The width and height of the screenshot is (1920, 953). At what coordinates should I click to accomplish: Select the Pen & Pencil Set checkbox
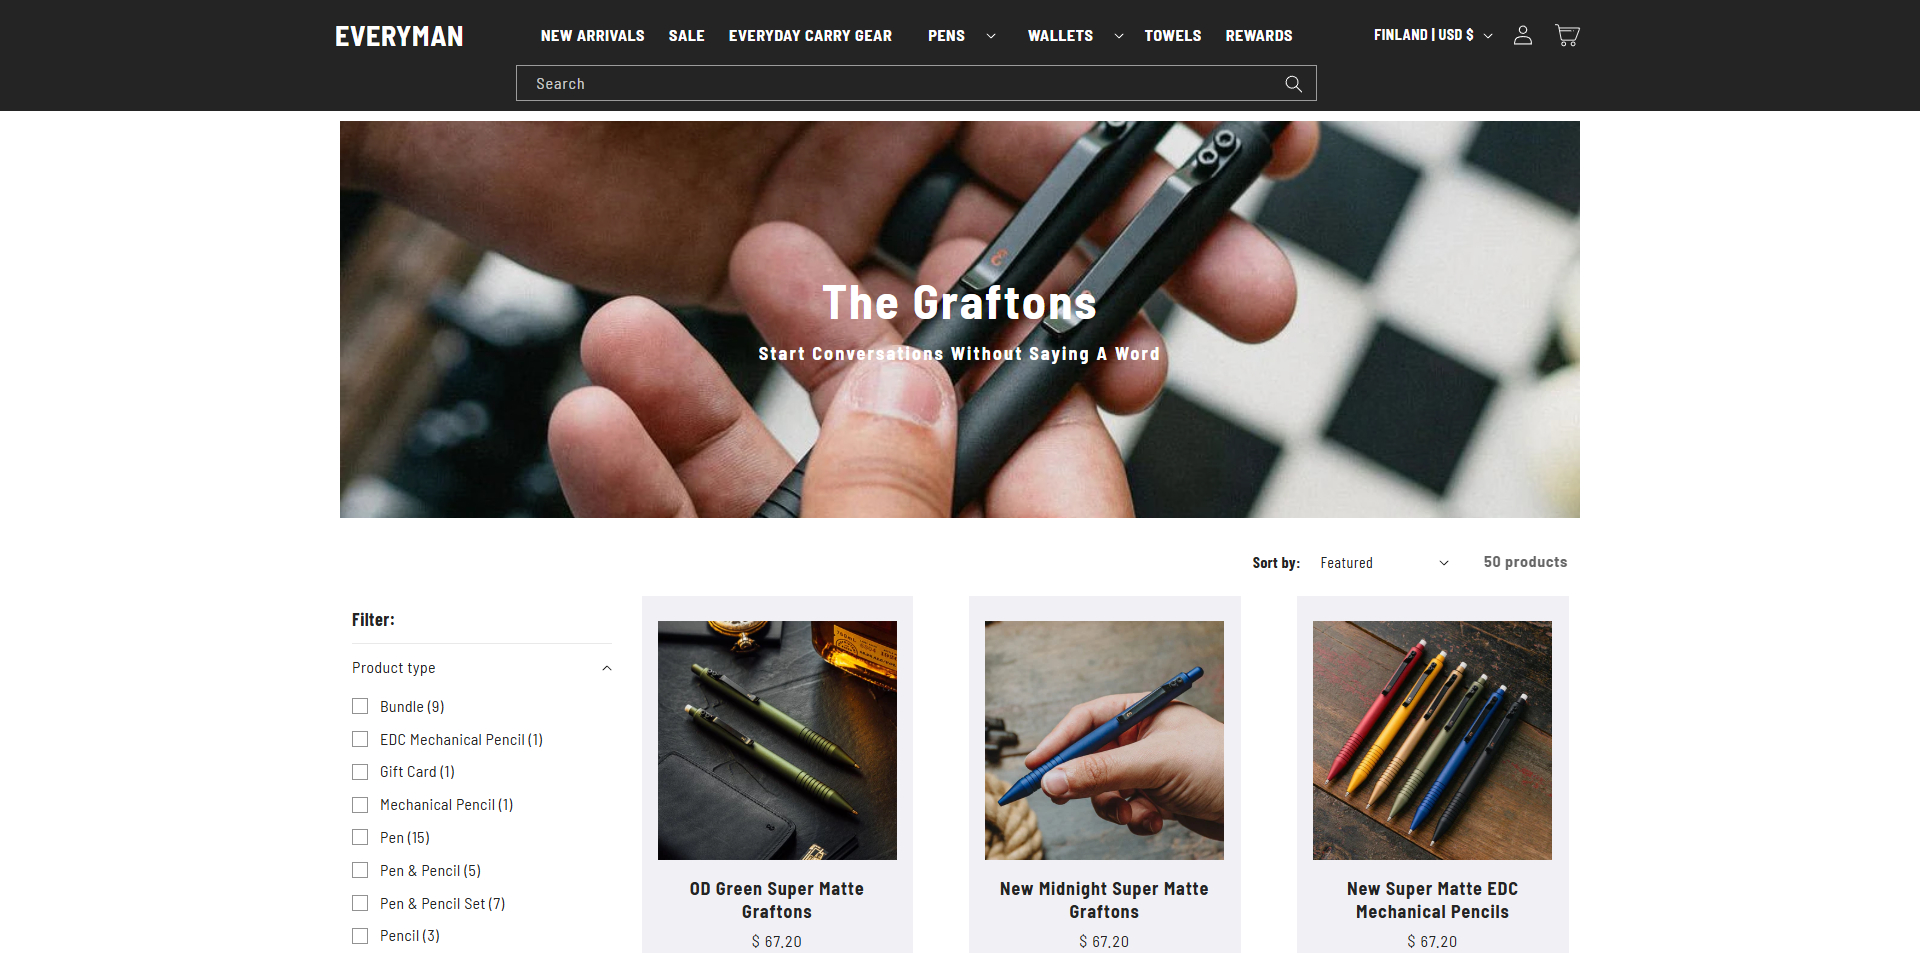(x=360, y=903)
